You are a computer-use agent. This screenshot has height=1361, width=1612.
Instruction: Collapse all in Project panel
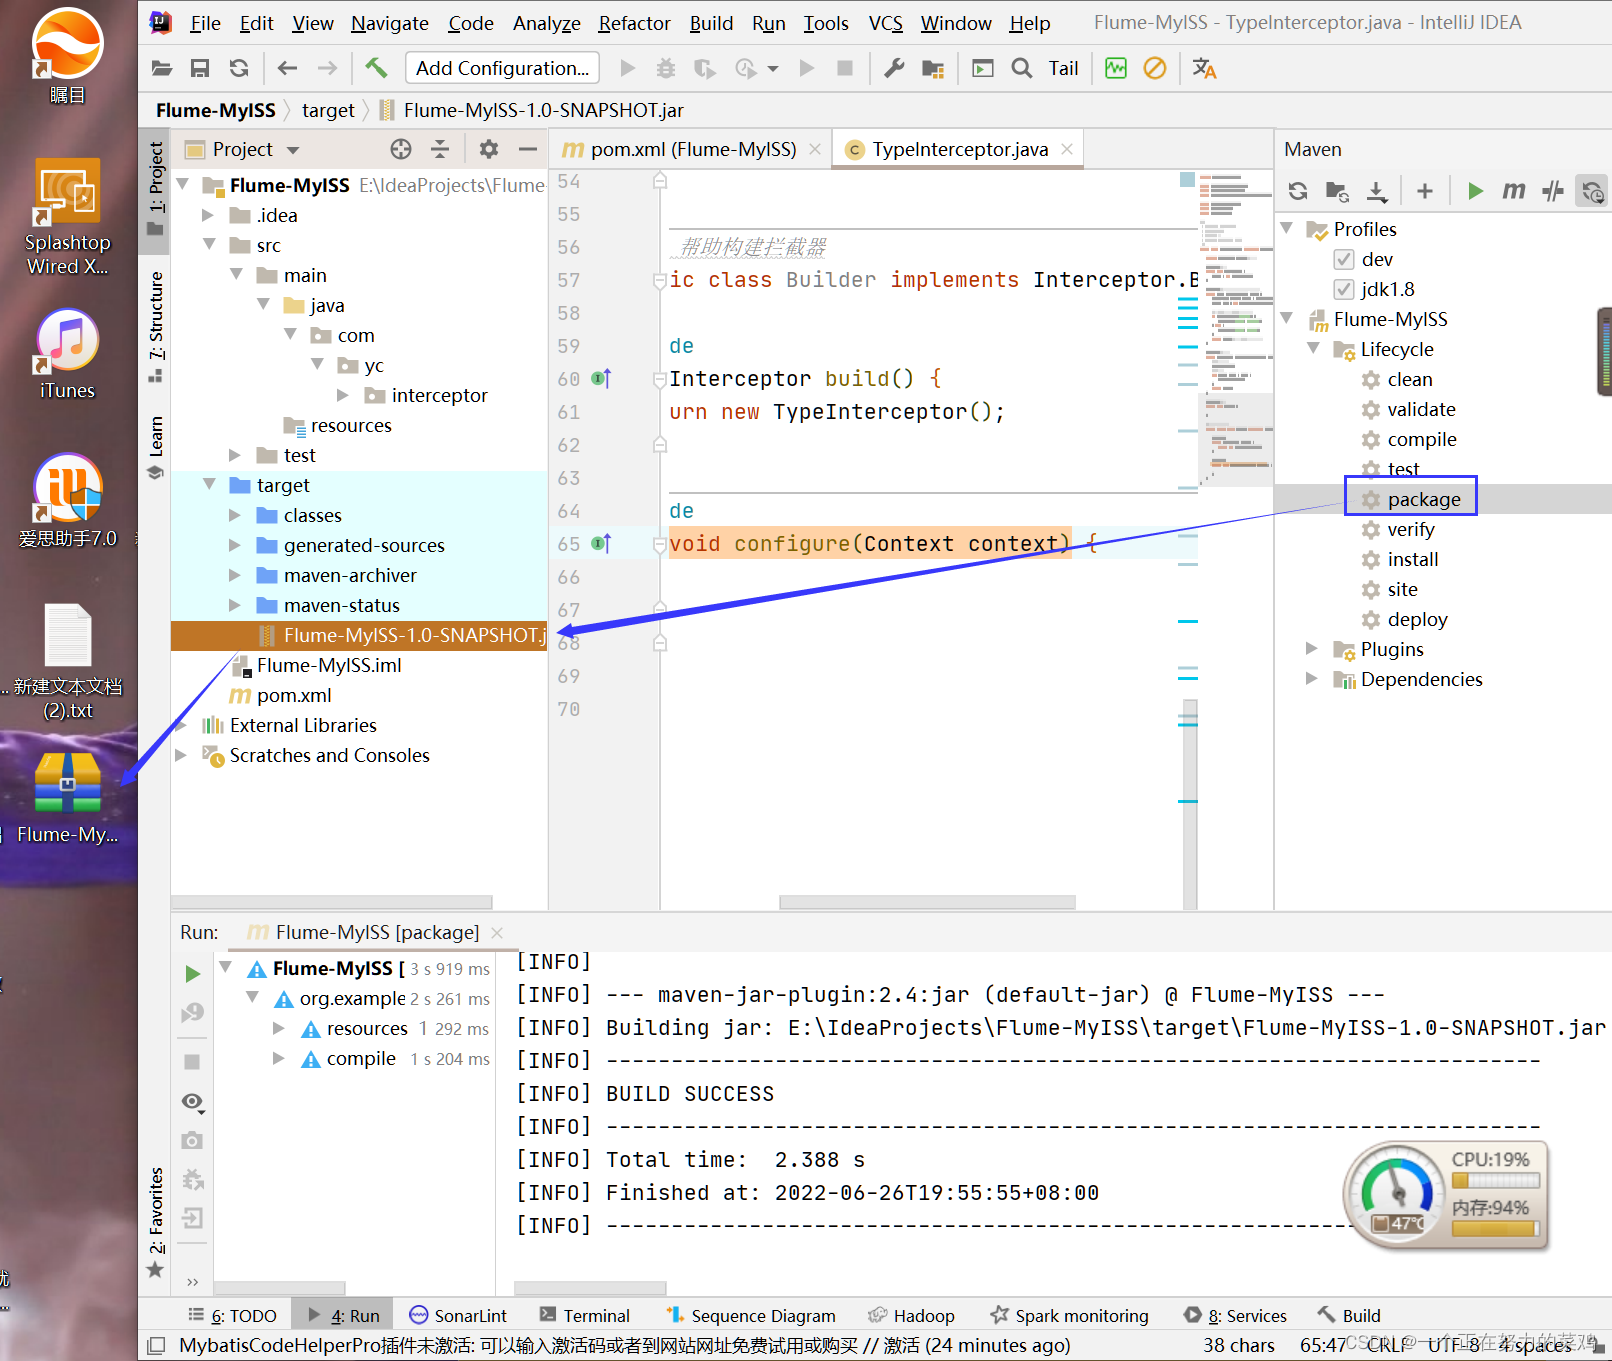point(440,149)
